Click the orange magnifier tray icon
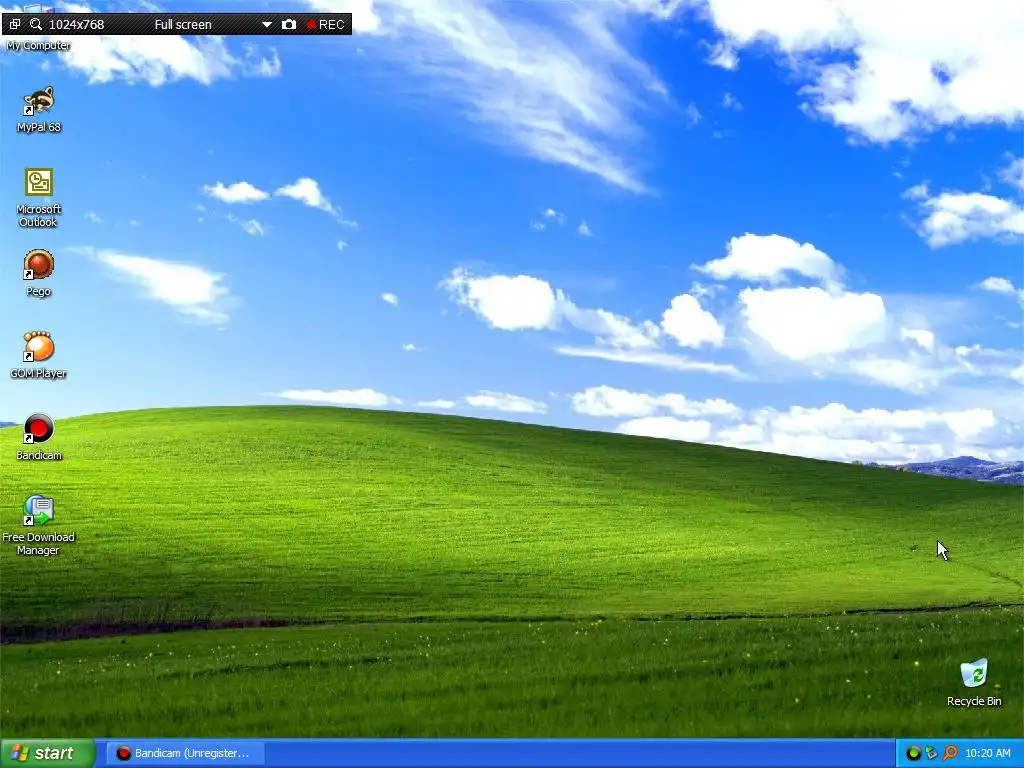 [x=950, y=753]
